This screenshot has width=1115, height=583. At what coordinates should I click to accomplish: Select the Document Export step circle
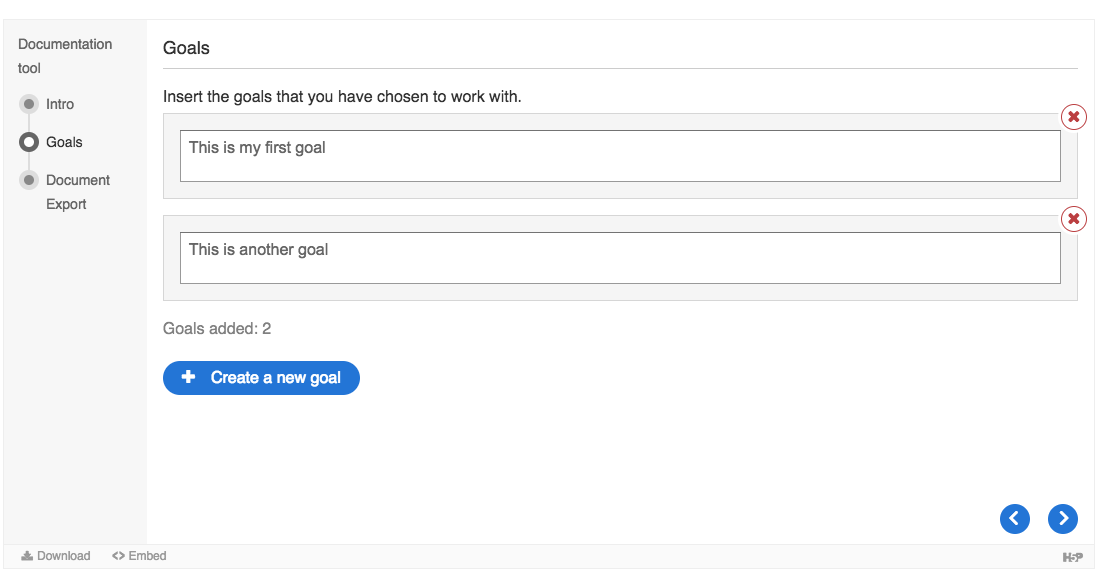pyautogui.click(x=28, y=180)
